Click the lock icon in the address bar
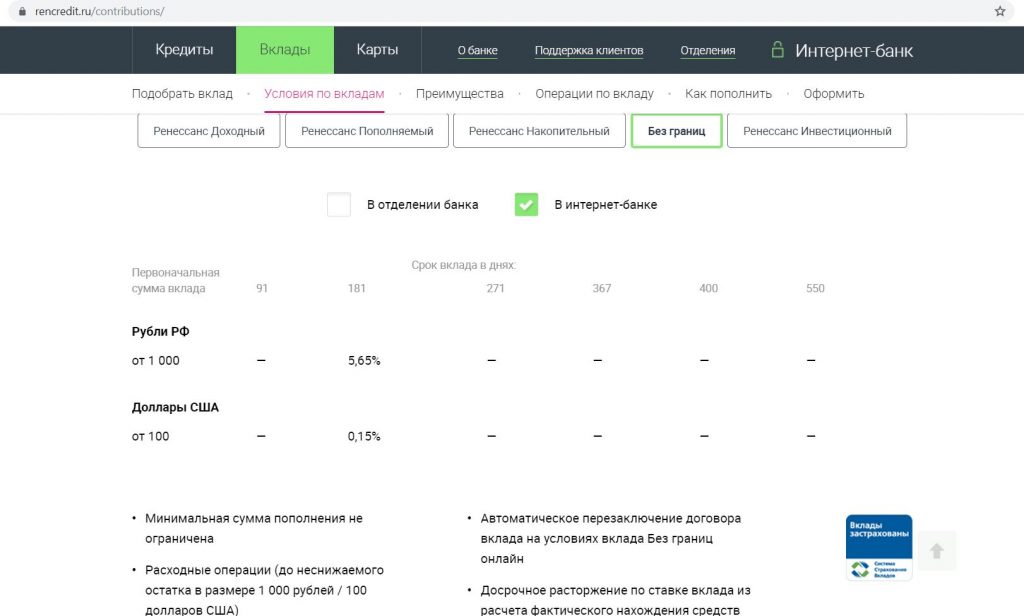This screenshot has width=1024, height=616. (22, 11)
